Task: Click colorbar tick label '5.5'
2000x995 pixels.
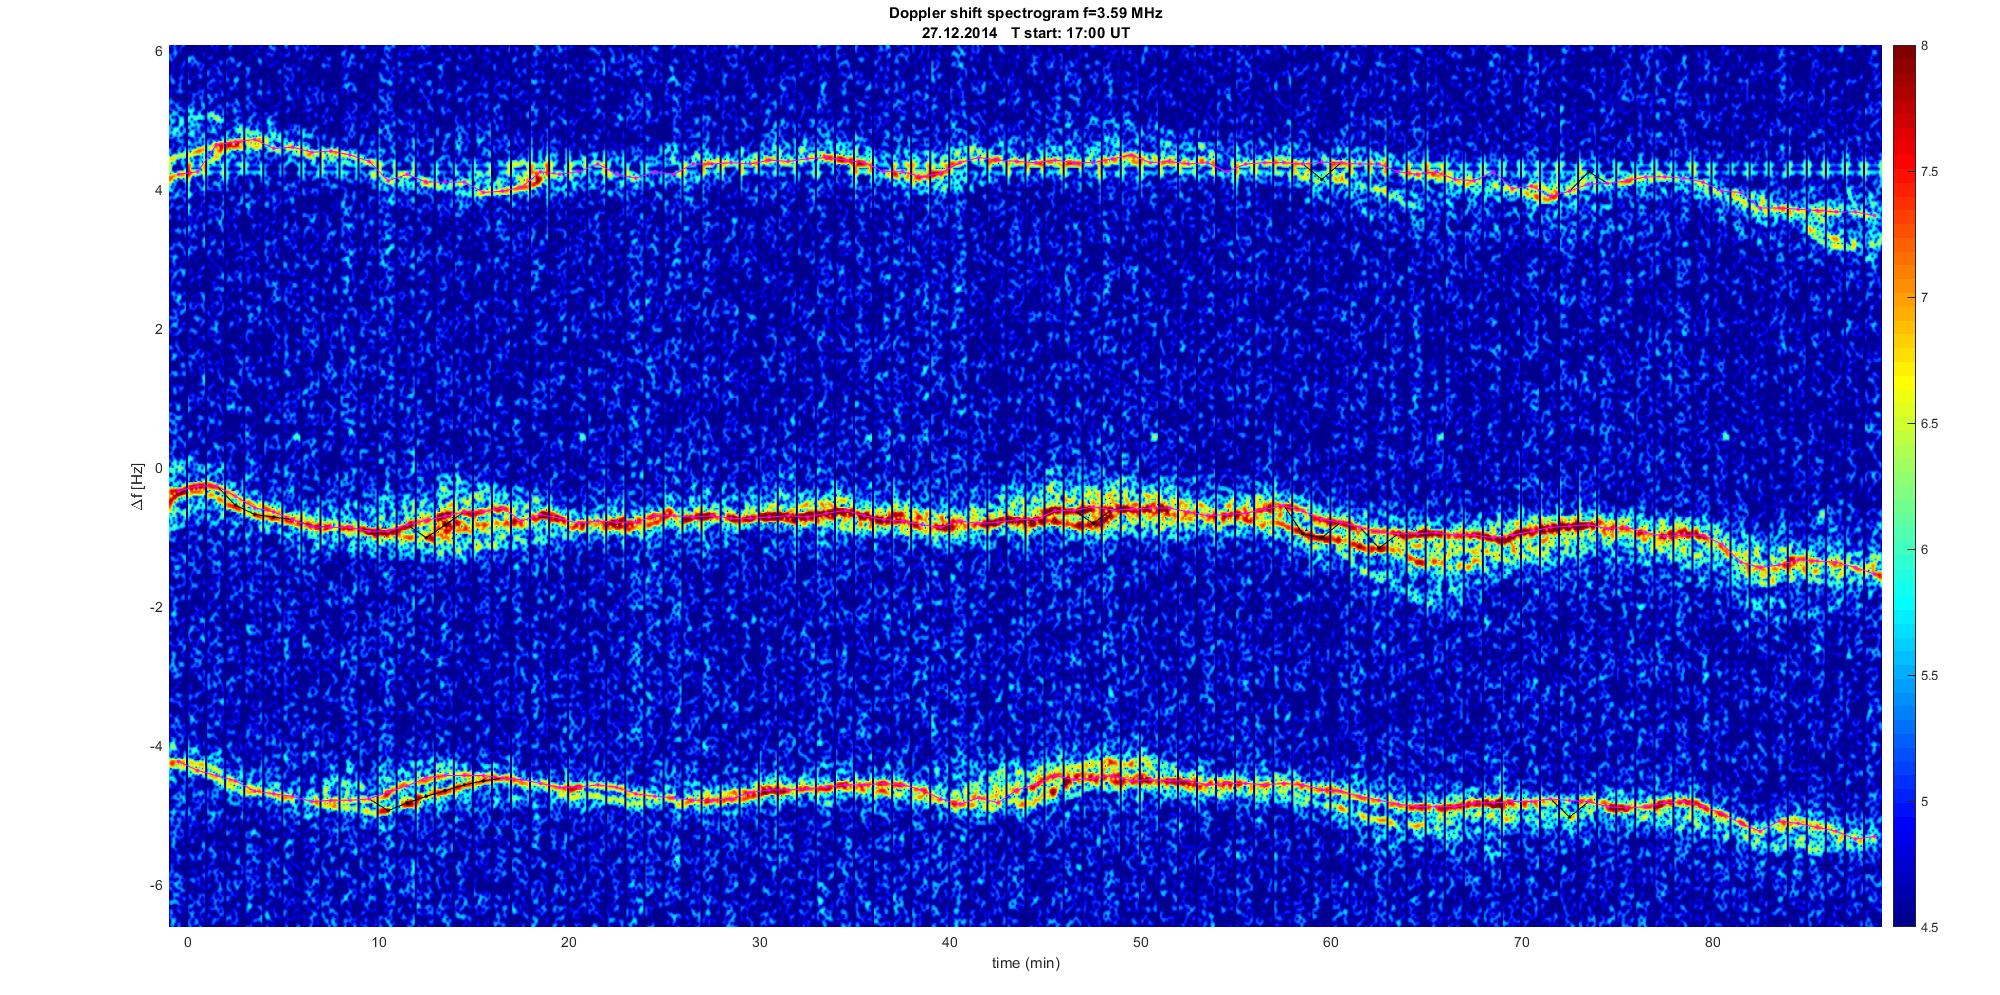Action: point(1929,676)
